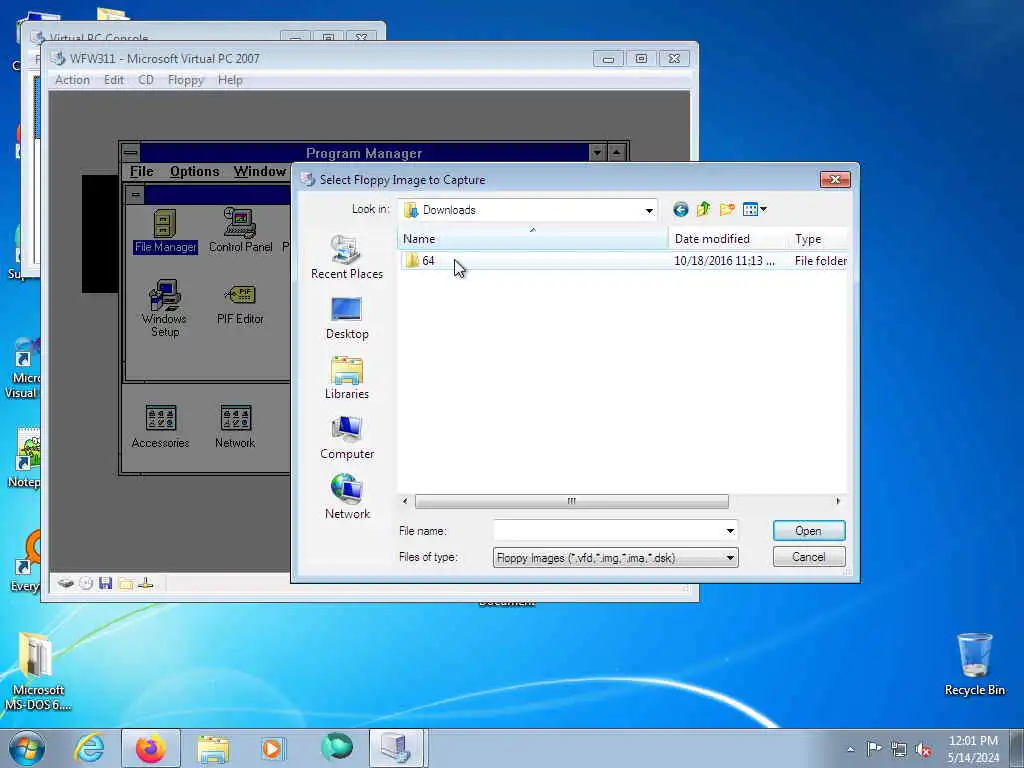Go up one folder level
This screenshot has height=768, width=1024.
point(703,210)
